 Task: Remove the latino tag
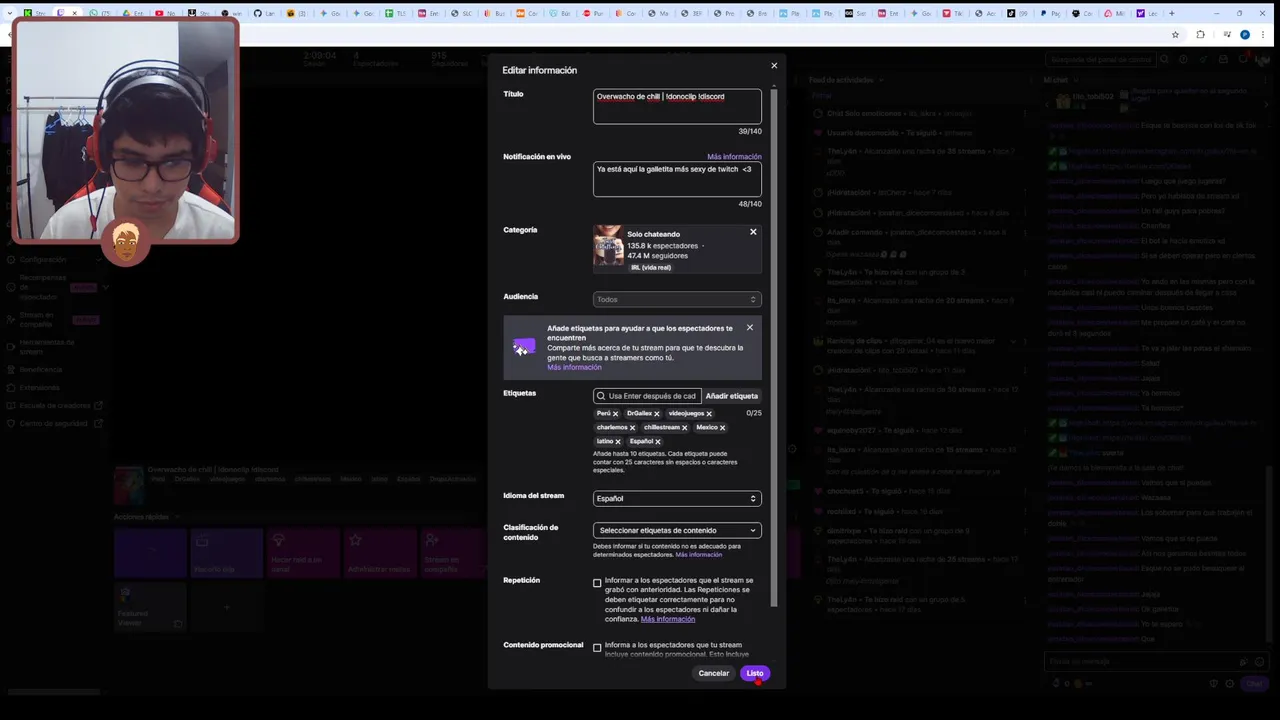point(618,442)
